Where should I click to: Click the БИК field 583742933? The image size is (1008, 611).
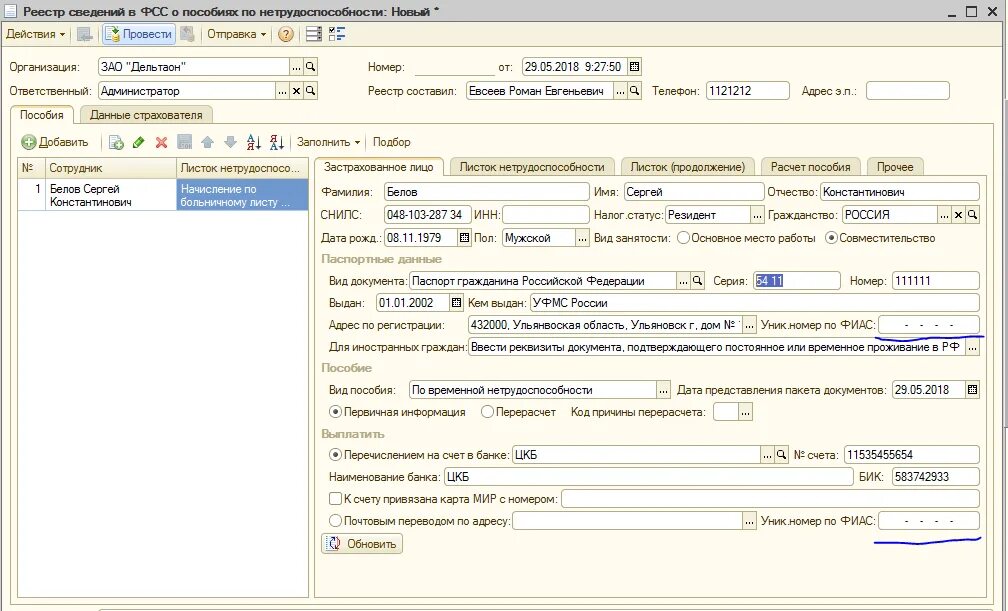click(935, 477)
